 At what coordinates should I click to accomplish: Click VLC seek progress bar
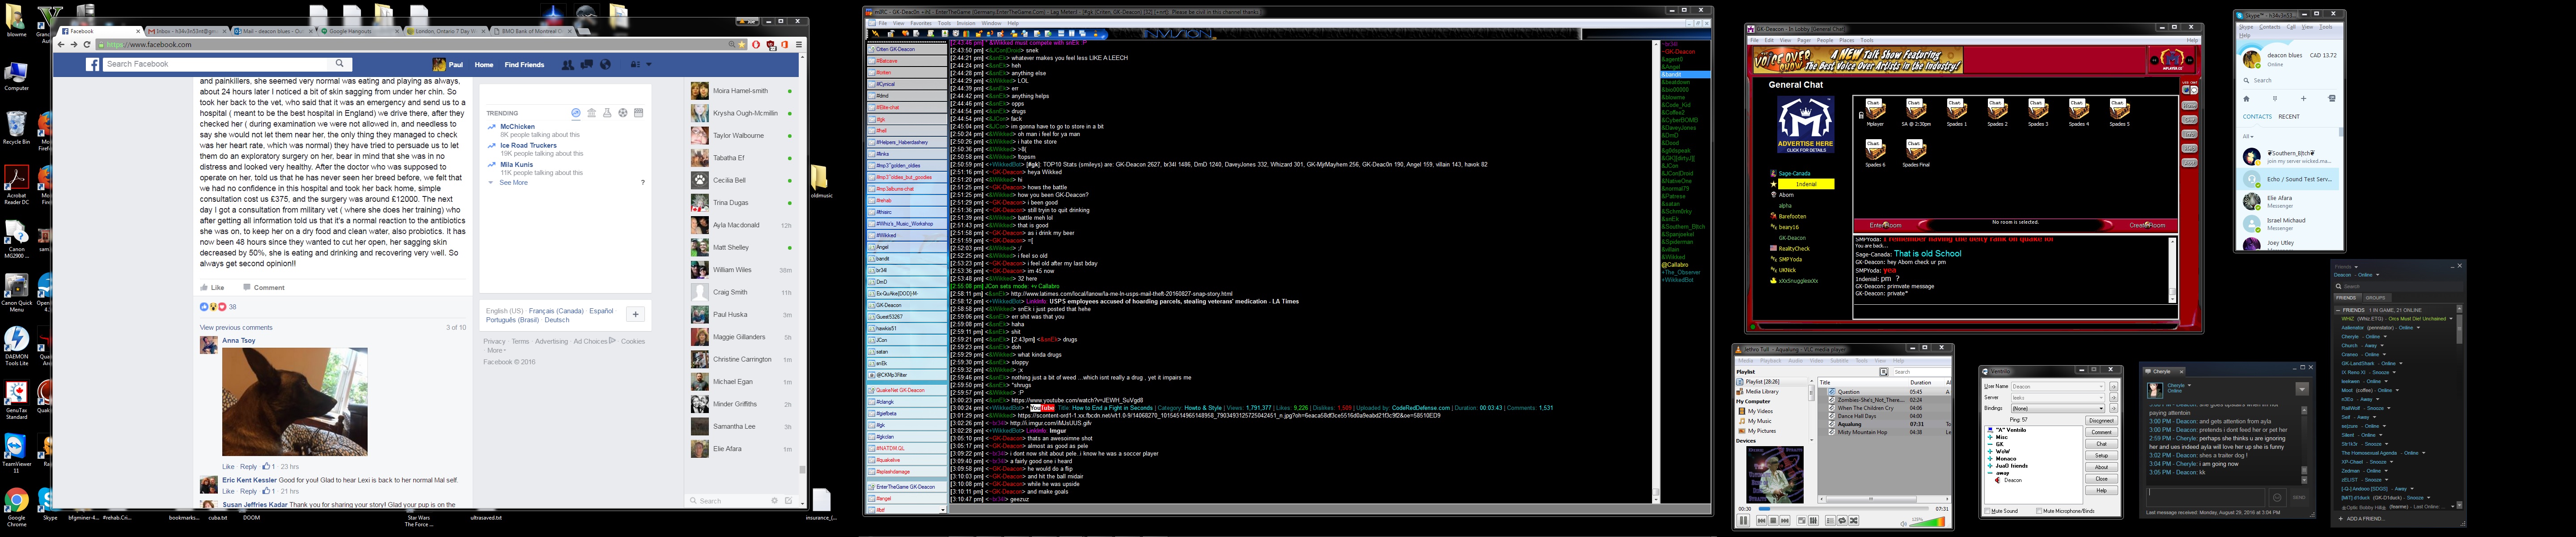point(1844,509)
